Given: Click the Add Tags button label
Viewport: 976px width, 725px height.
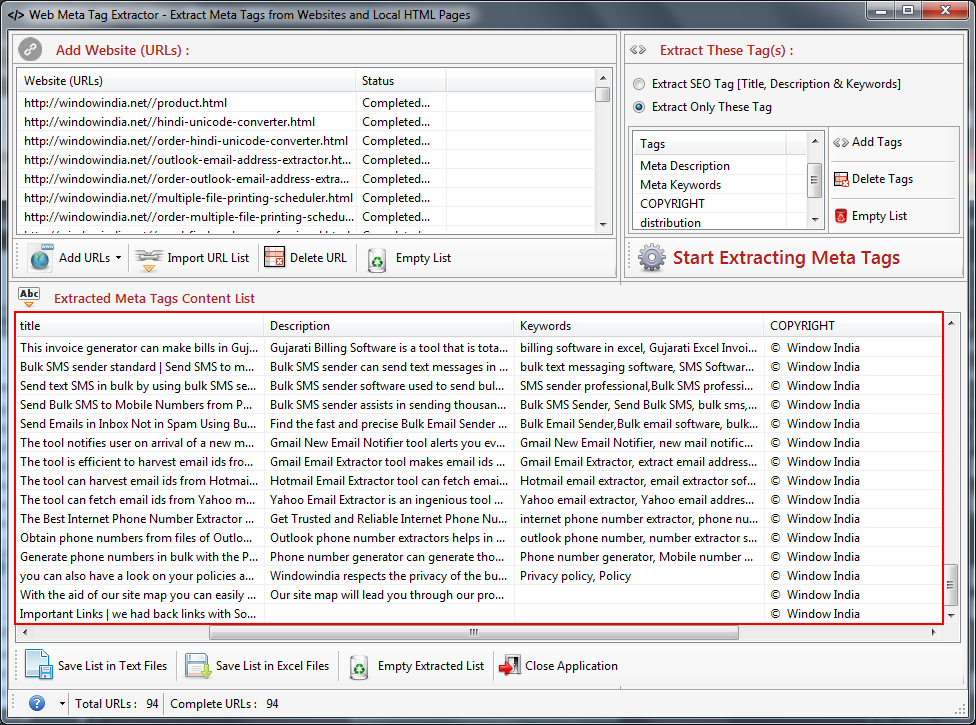Looking at the screenshot, I should (876, 142).
